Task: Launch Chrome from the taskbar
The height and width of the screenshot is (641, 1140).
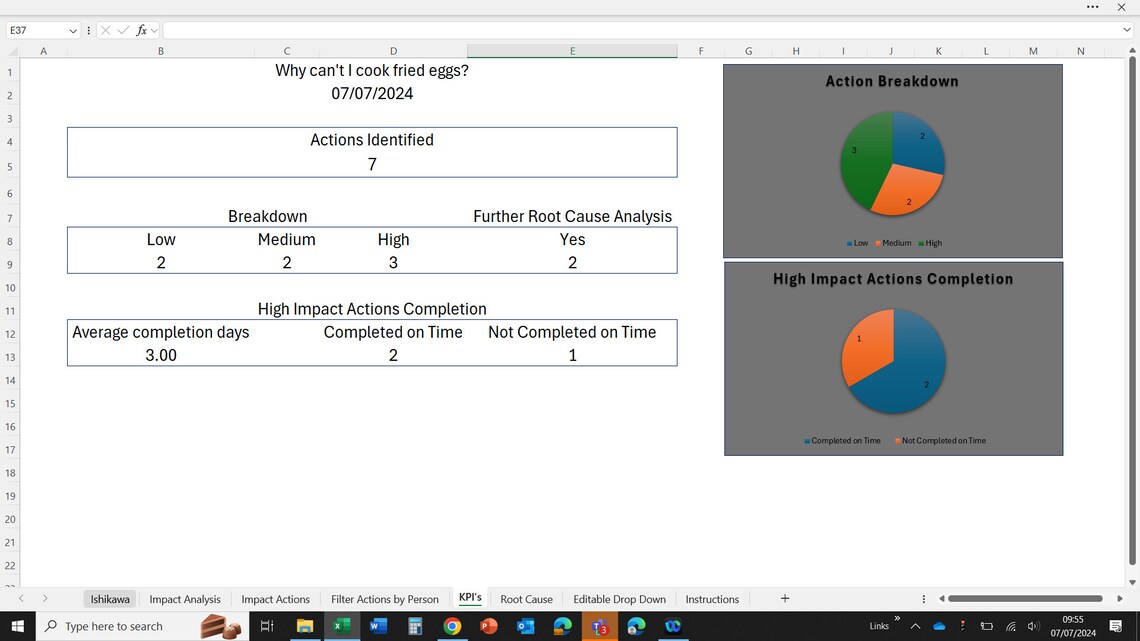Action: point(452,627)
